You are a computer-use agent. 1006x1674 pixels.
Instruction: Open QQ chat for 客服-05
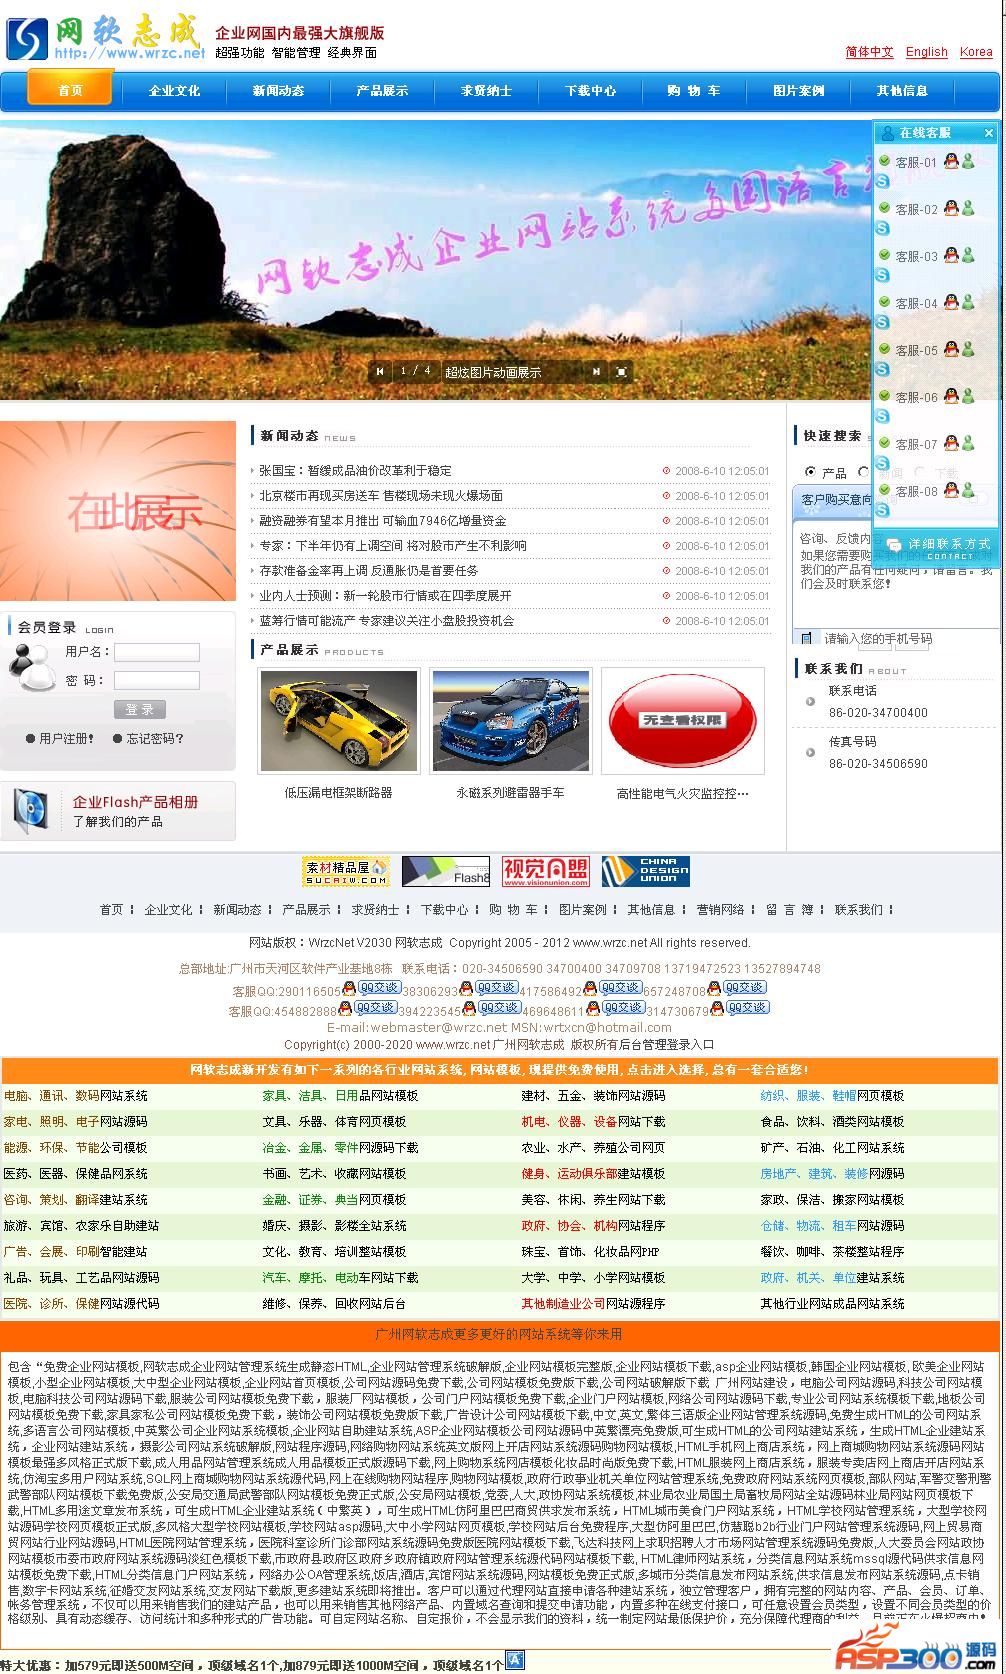(x=951, y=349)
